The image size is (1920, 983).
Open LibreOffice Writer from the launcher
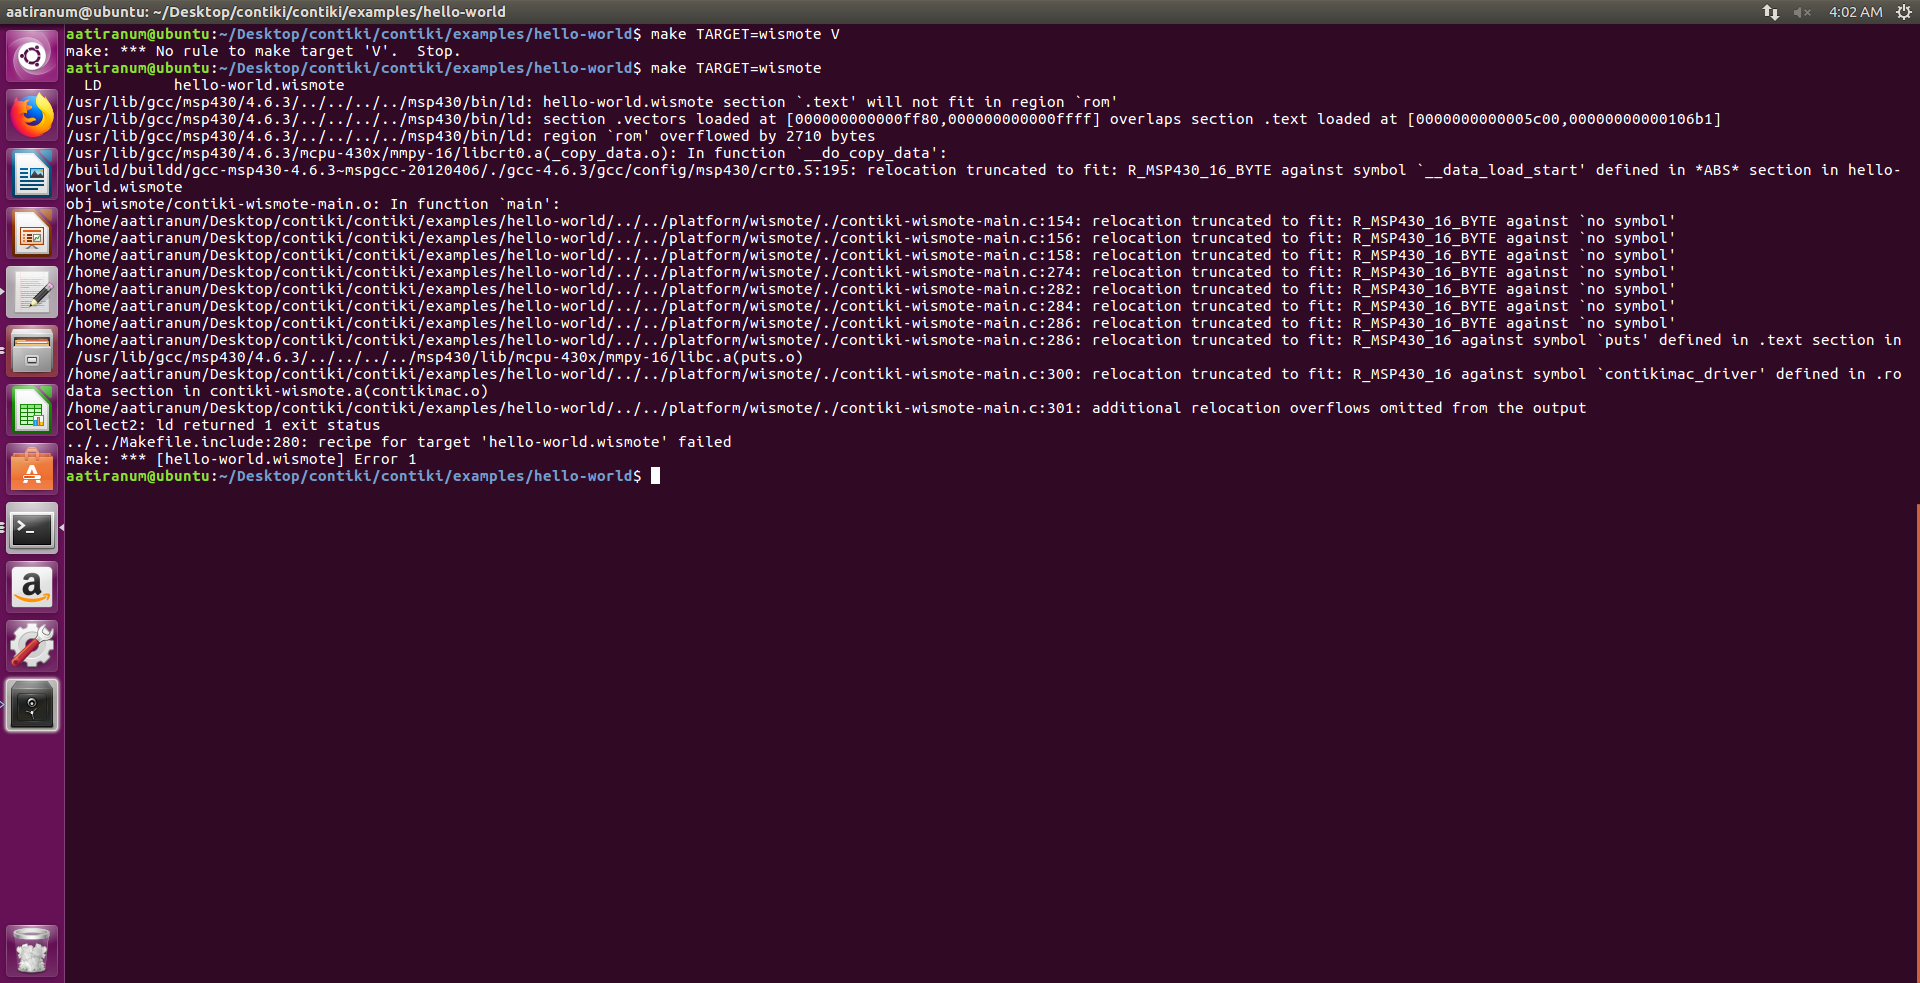(32, 174)
